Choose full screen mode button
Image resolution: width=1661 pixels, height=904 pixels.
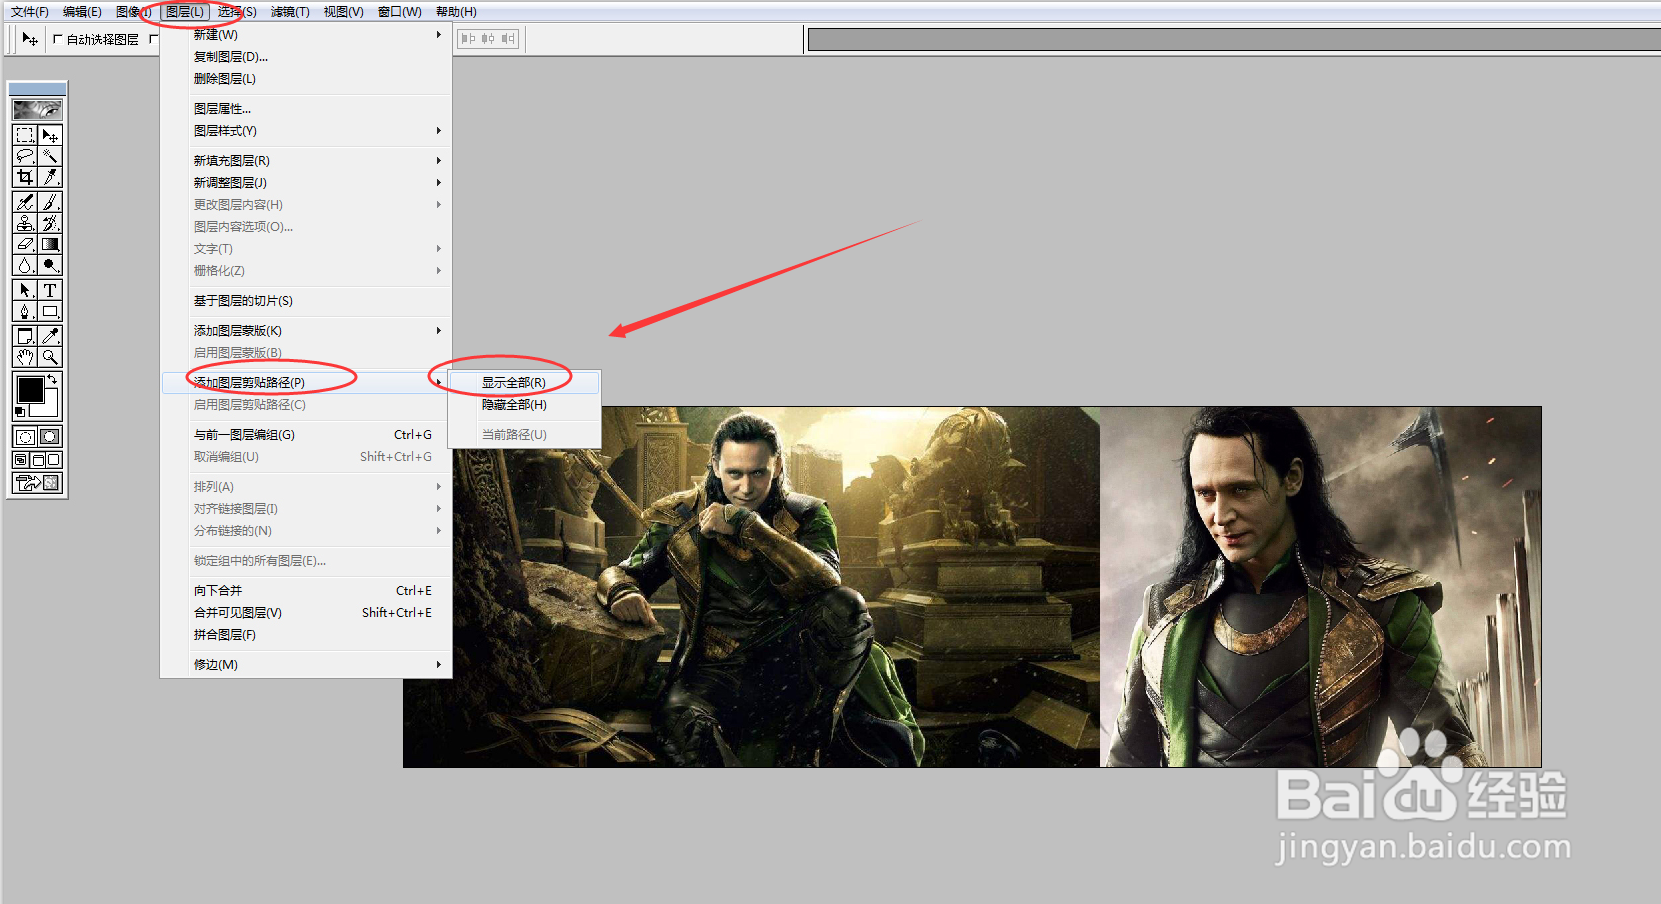pos(54,460)
